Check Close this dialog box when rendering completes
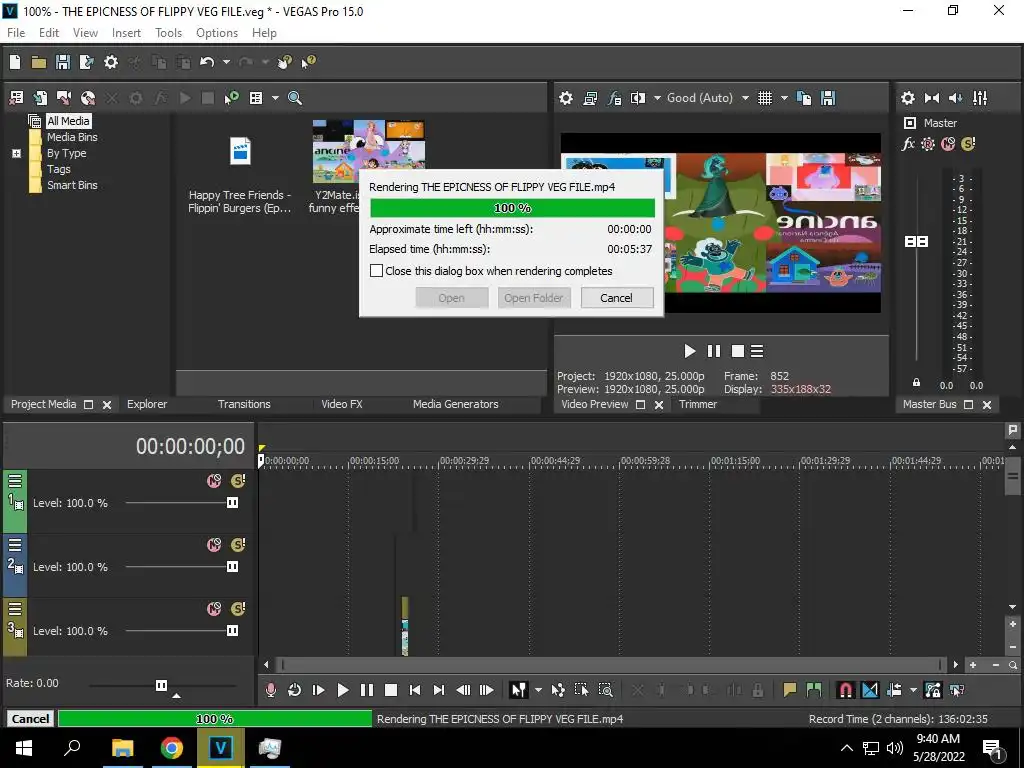 tap(376, 270)
